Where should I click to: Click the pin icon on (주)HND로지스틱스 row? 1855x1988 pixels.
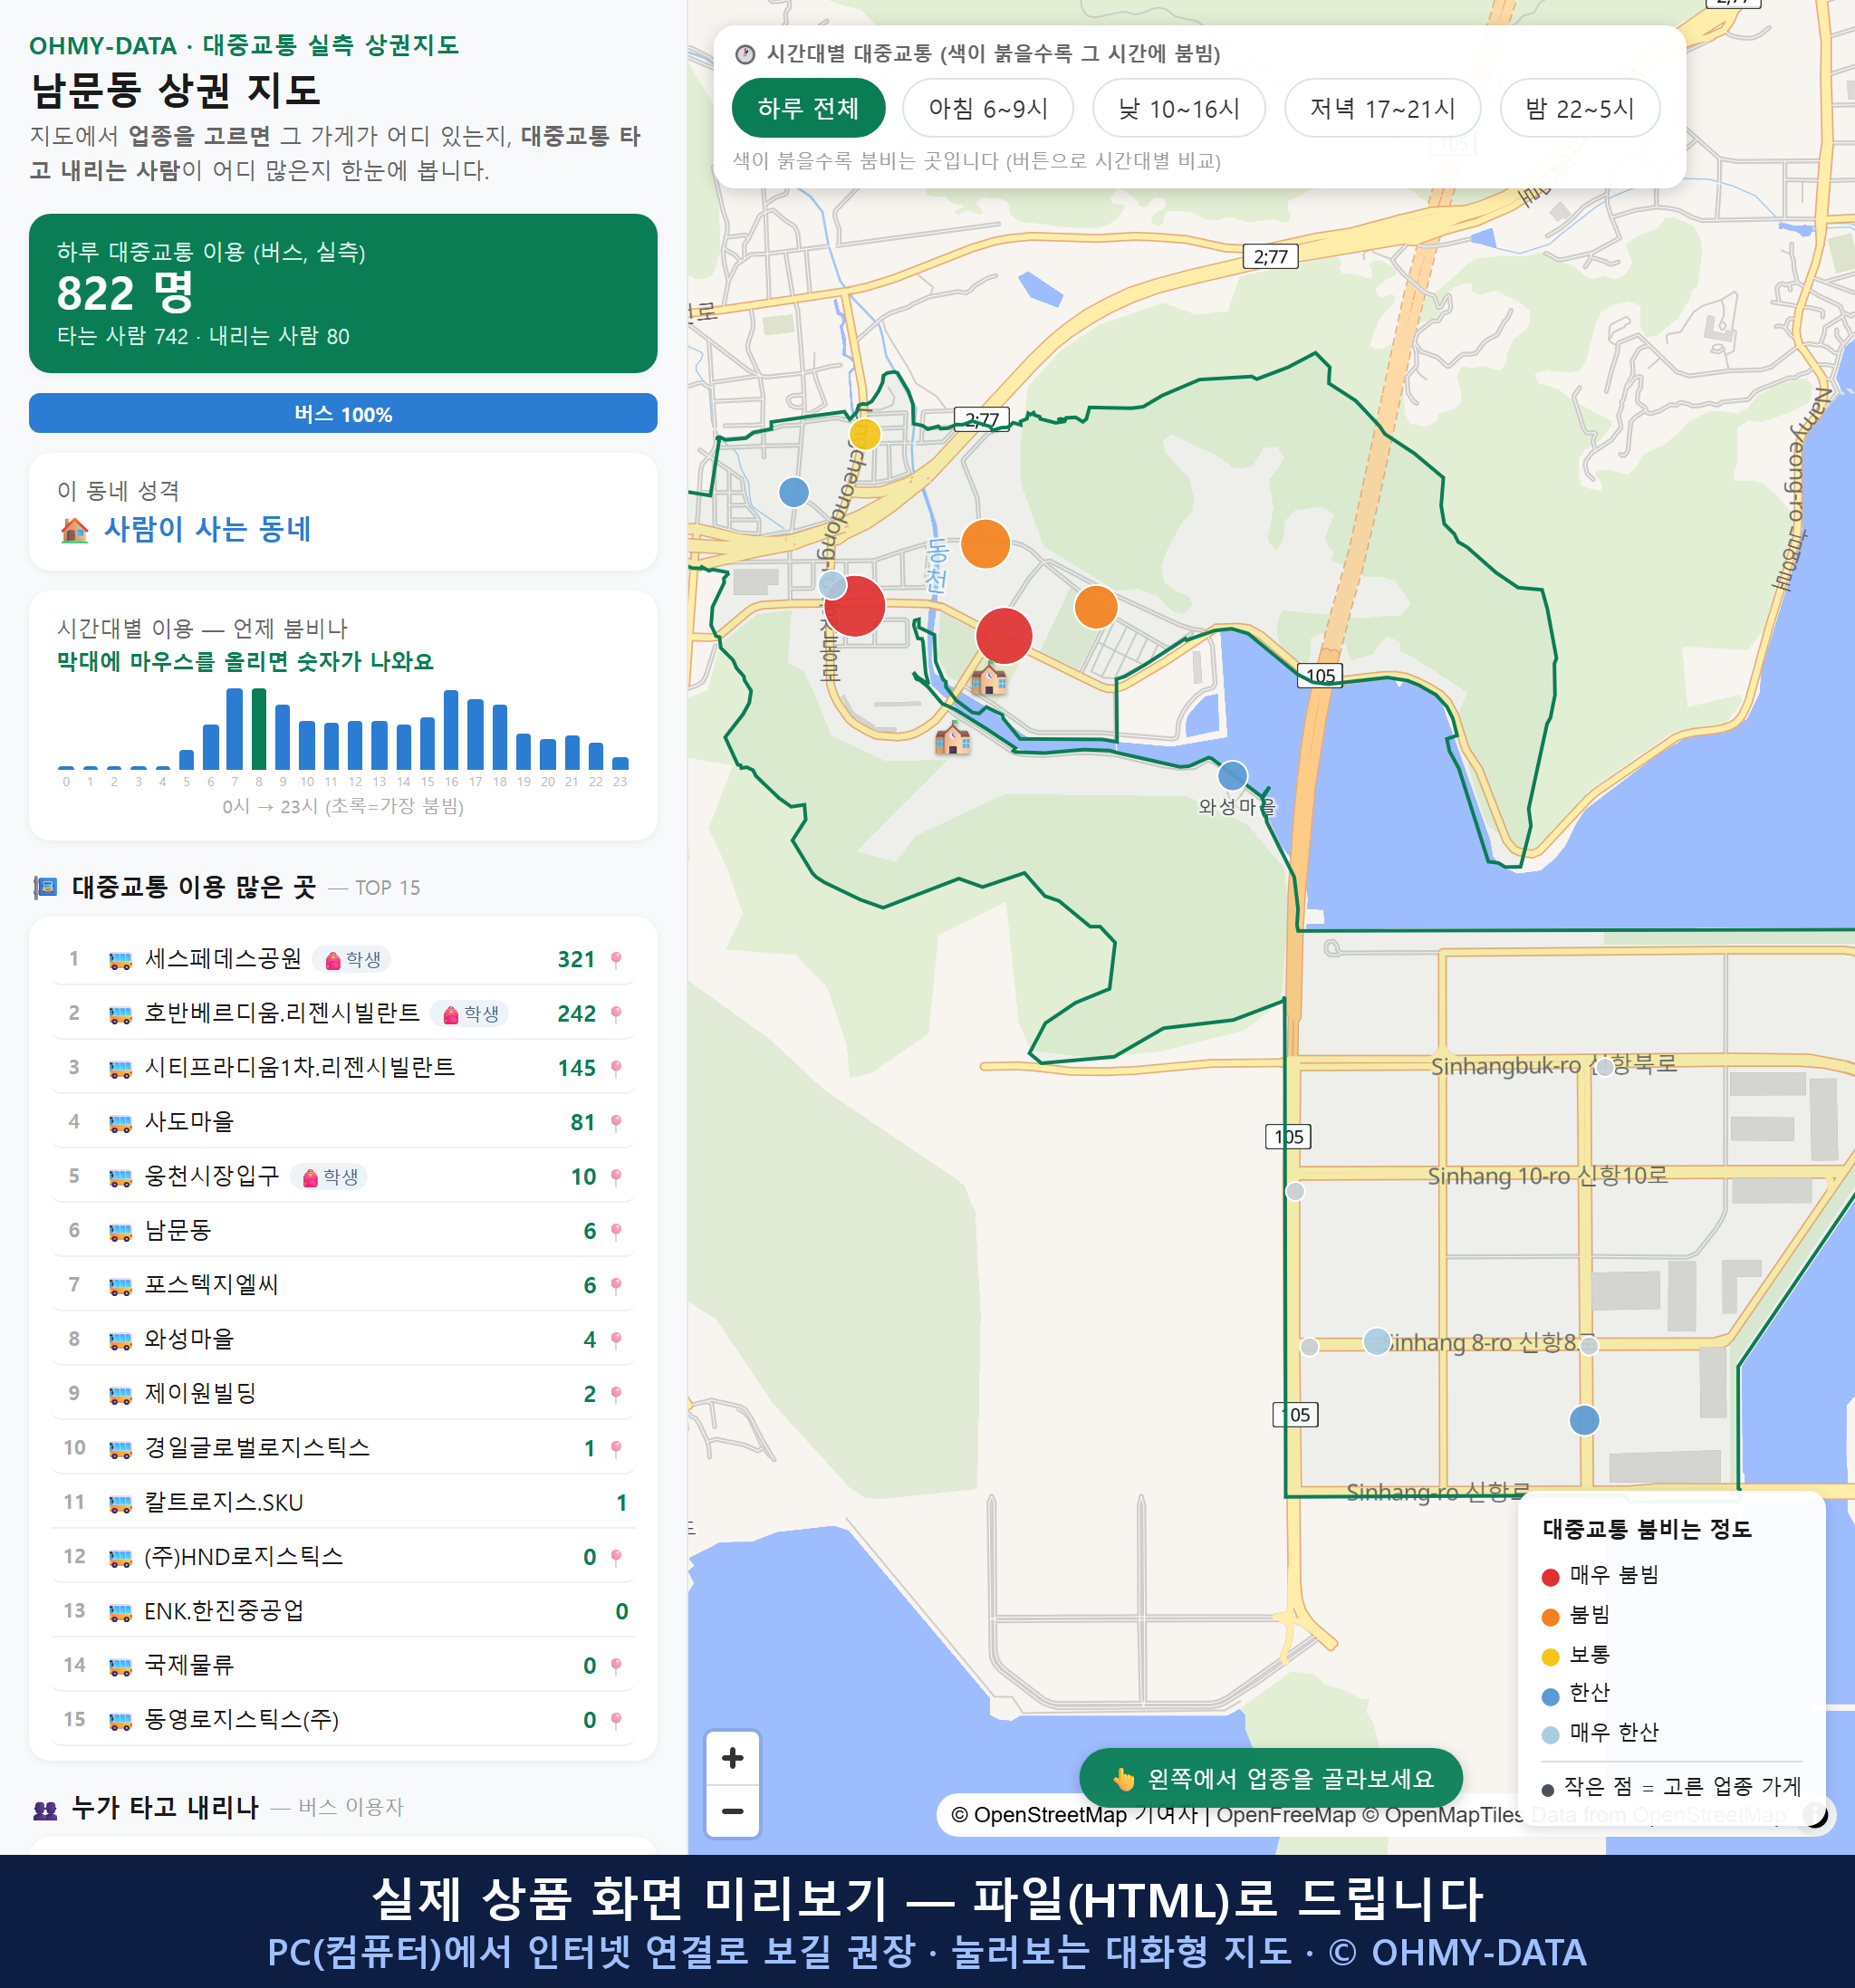click(x=616, y=1557)
